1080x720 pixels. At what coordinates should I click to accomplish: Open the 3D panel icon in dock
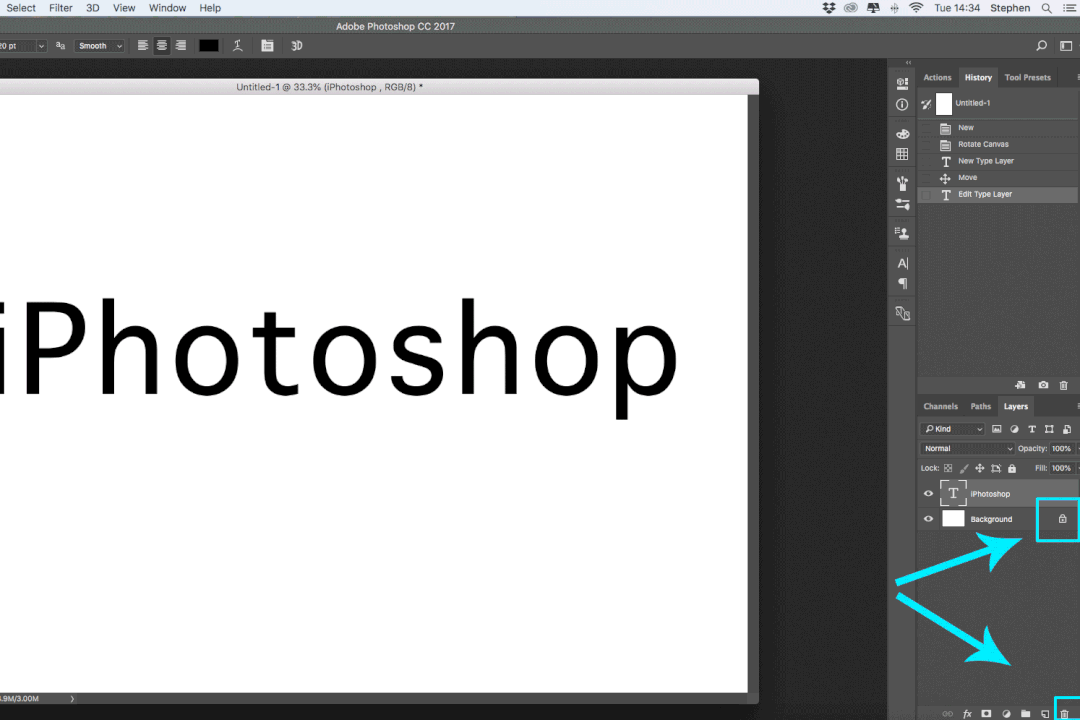[902, 83]
